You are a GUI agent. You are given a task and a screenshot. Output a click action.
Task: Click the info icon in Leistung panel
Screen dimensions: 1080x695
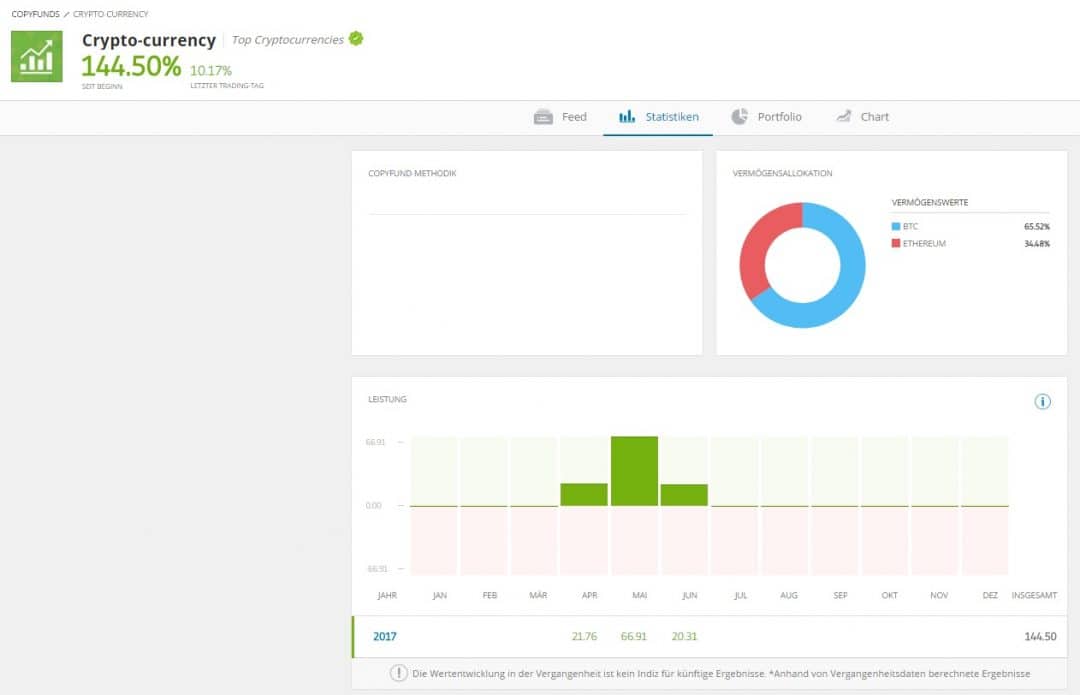coord(1043,401)
